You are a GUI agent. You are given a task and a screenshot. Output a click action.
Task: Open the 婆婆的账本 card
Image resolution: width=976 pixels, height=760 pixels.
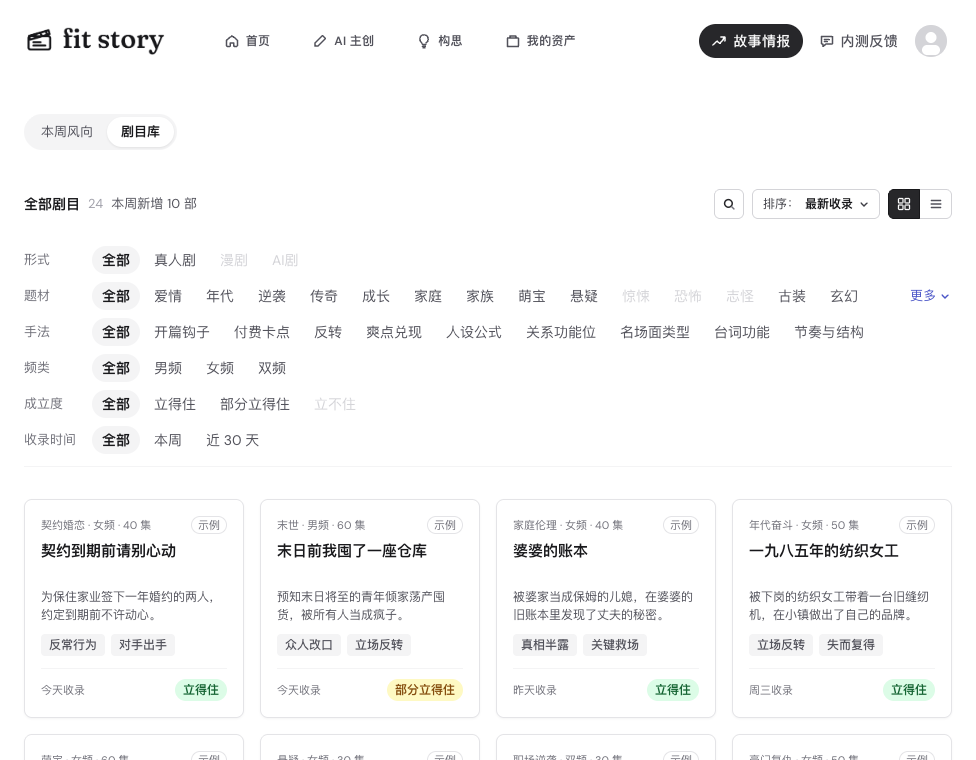[606, 608]
